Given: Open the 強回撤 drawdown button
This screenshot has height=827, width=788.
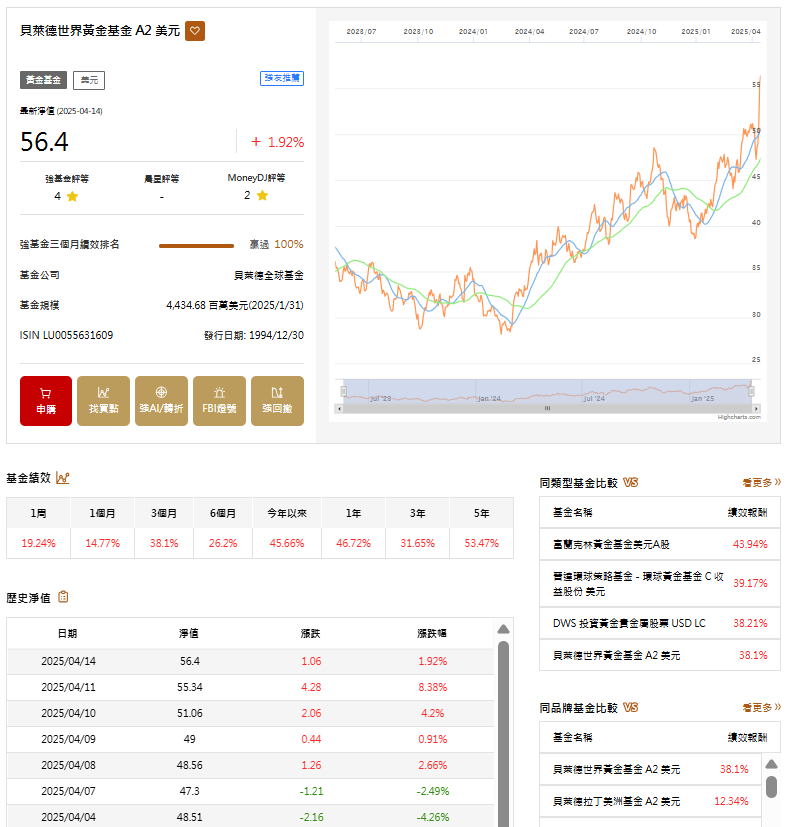Looking at the screenshot, I should (x=277, y=401).
